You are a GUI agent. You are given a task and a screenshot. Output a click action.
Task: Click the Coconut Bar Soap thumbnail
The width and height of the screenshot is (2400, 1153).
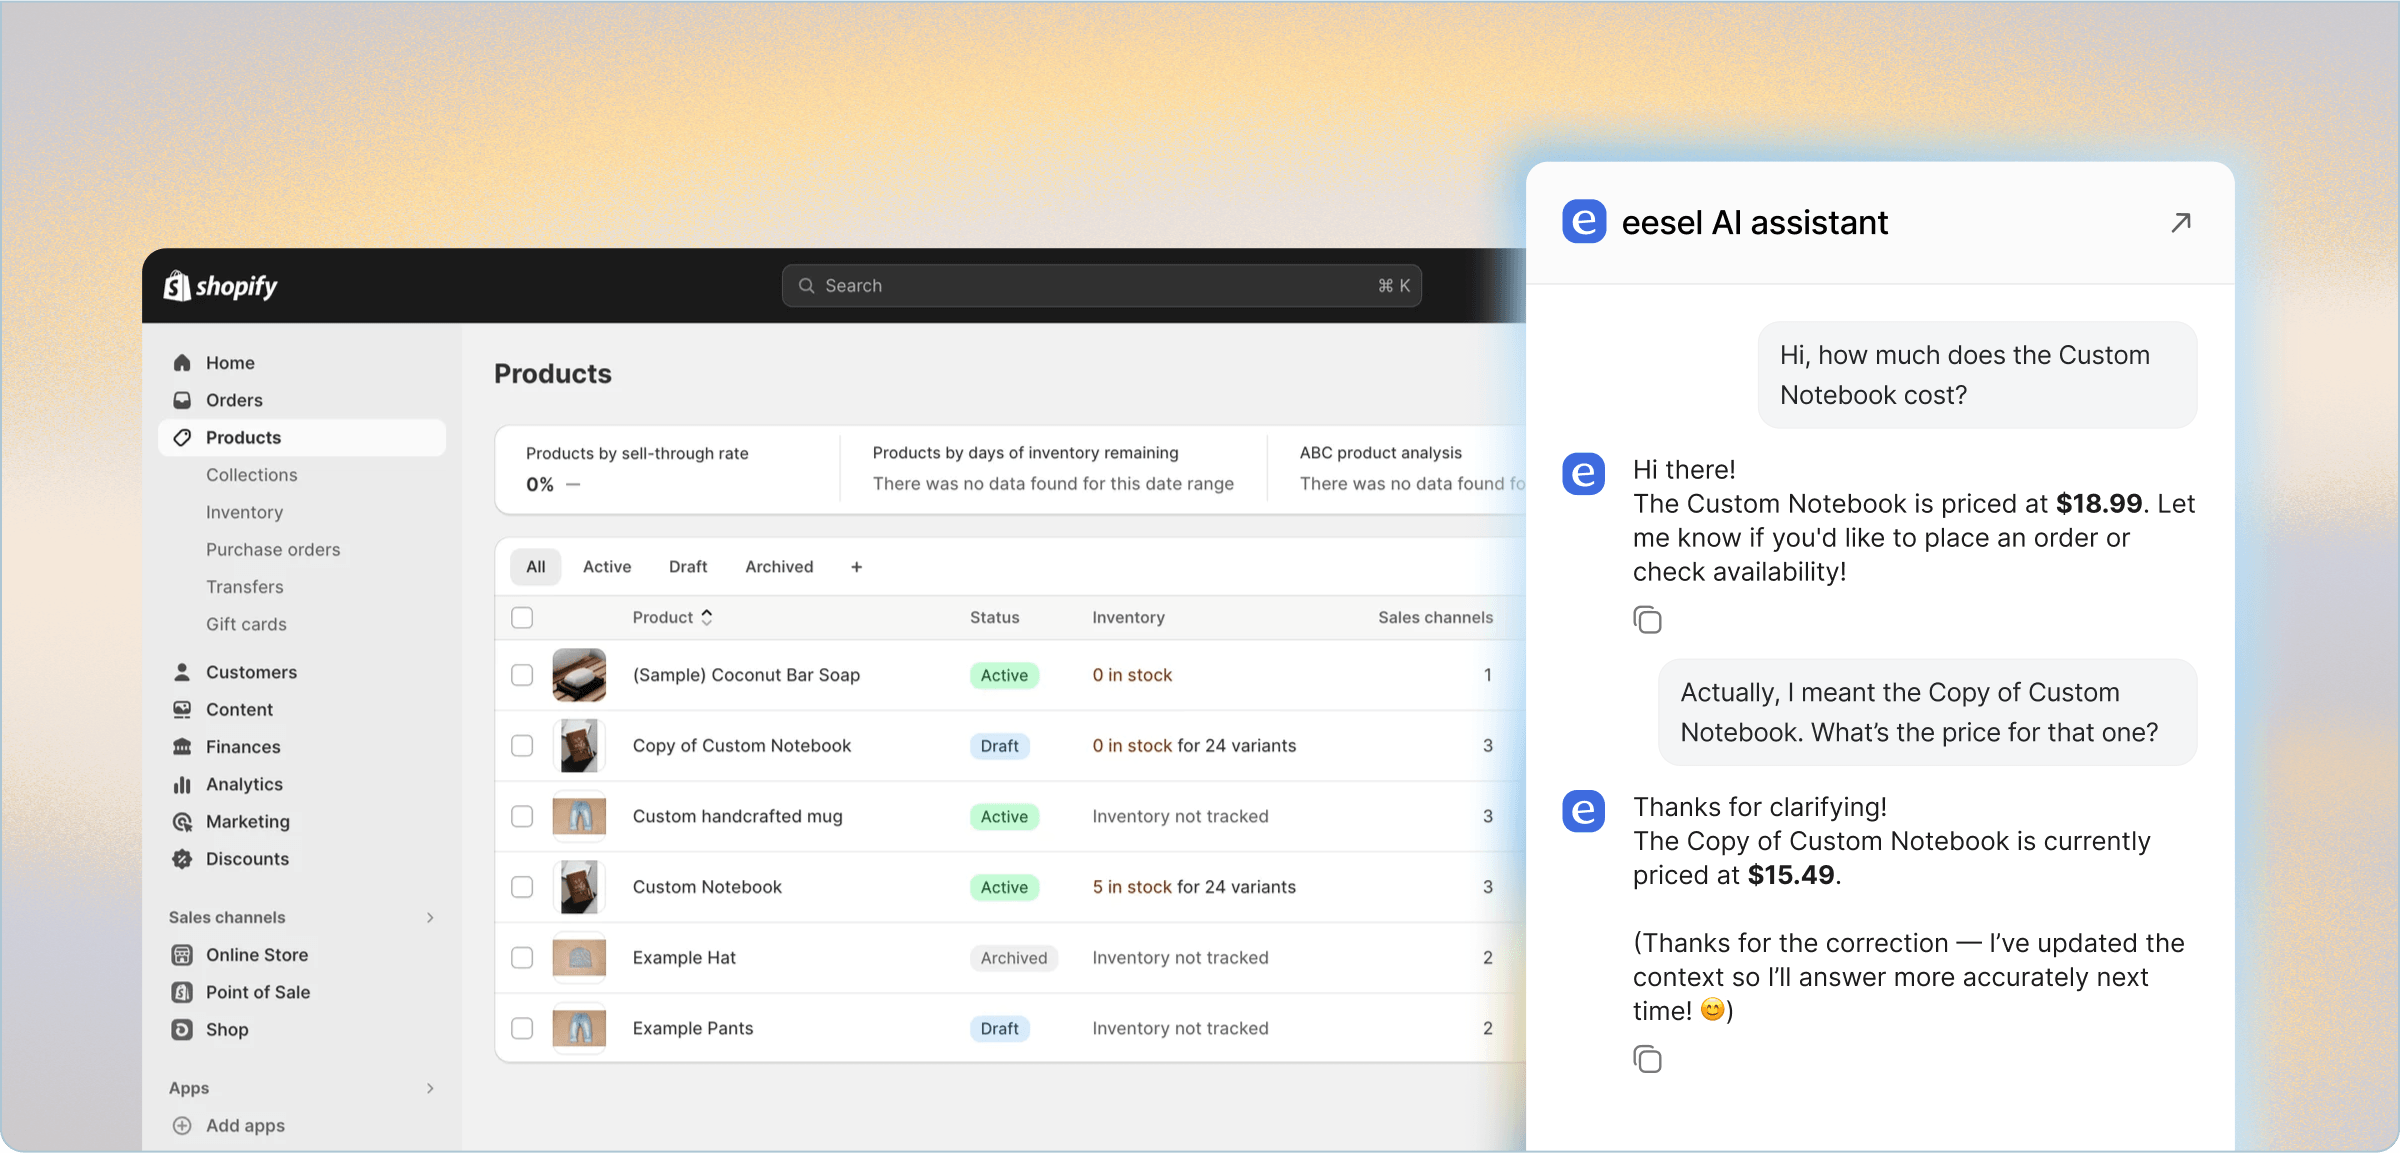click(579, 675)
